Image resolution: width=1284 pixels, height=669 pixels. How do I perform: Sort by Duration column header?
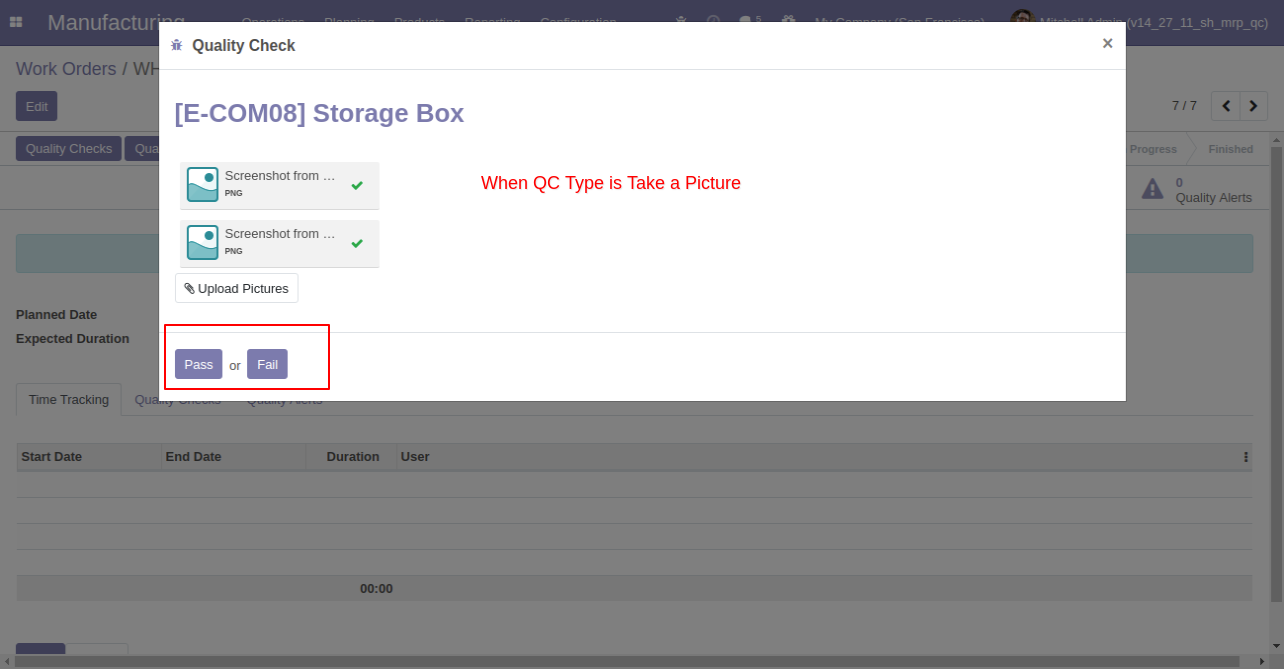(x=351, y=457)
